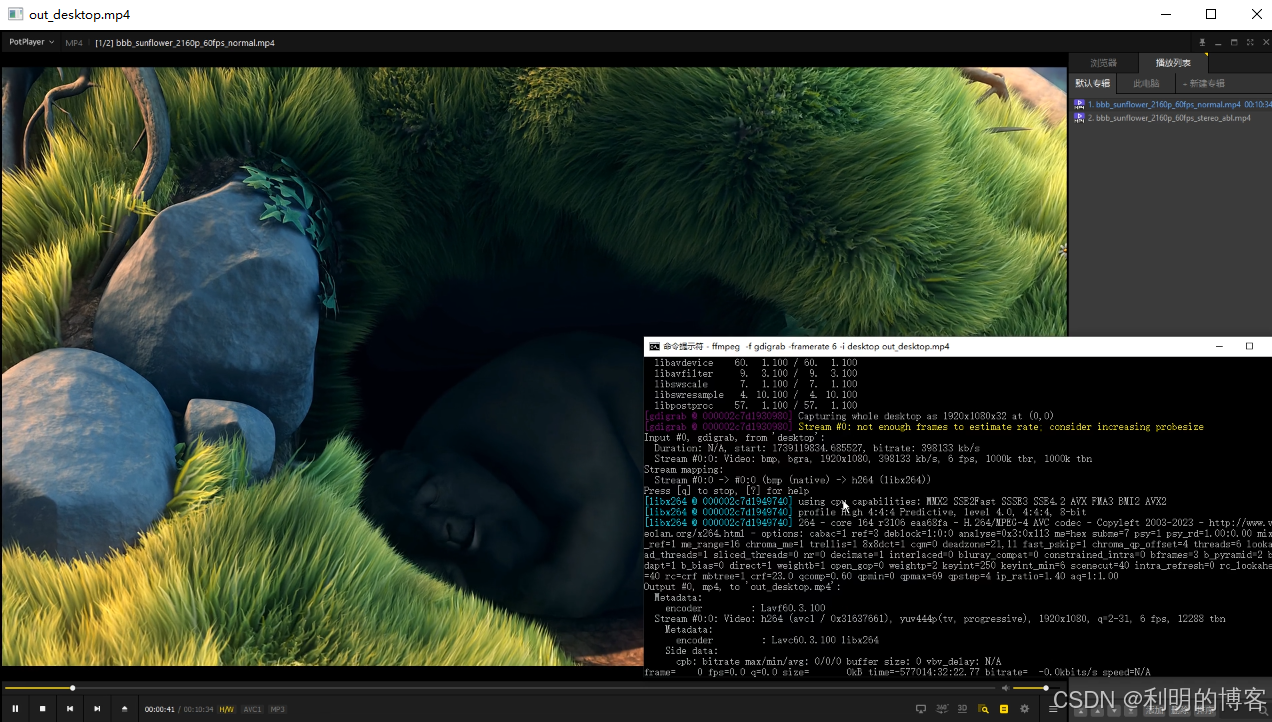Click the current time 00:00:41 display
Image resolution: width=1272 pixels, height=722 pixels.
159,709
